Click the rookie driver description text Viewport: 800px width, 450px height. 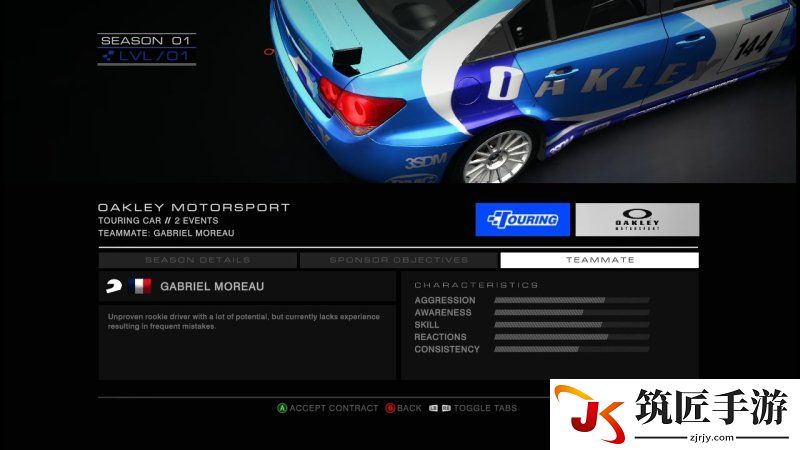pos(244,321)
